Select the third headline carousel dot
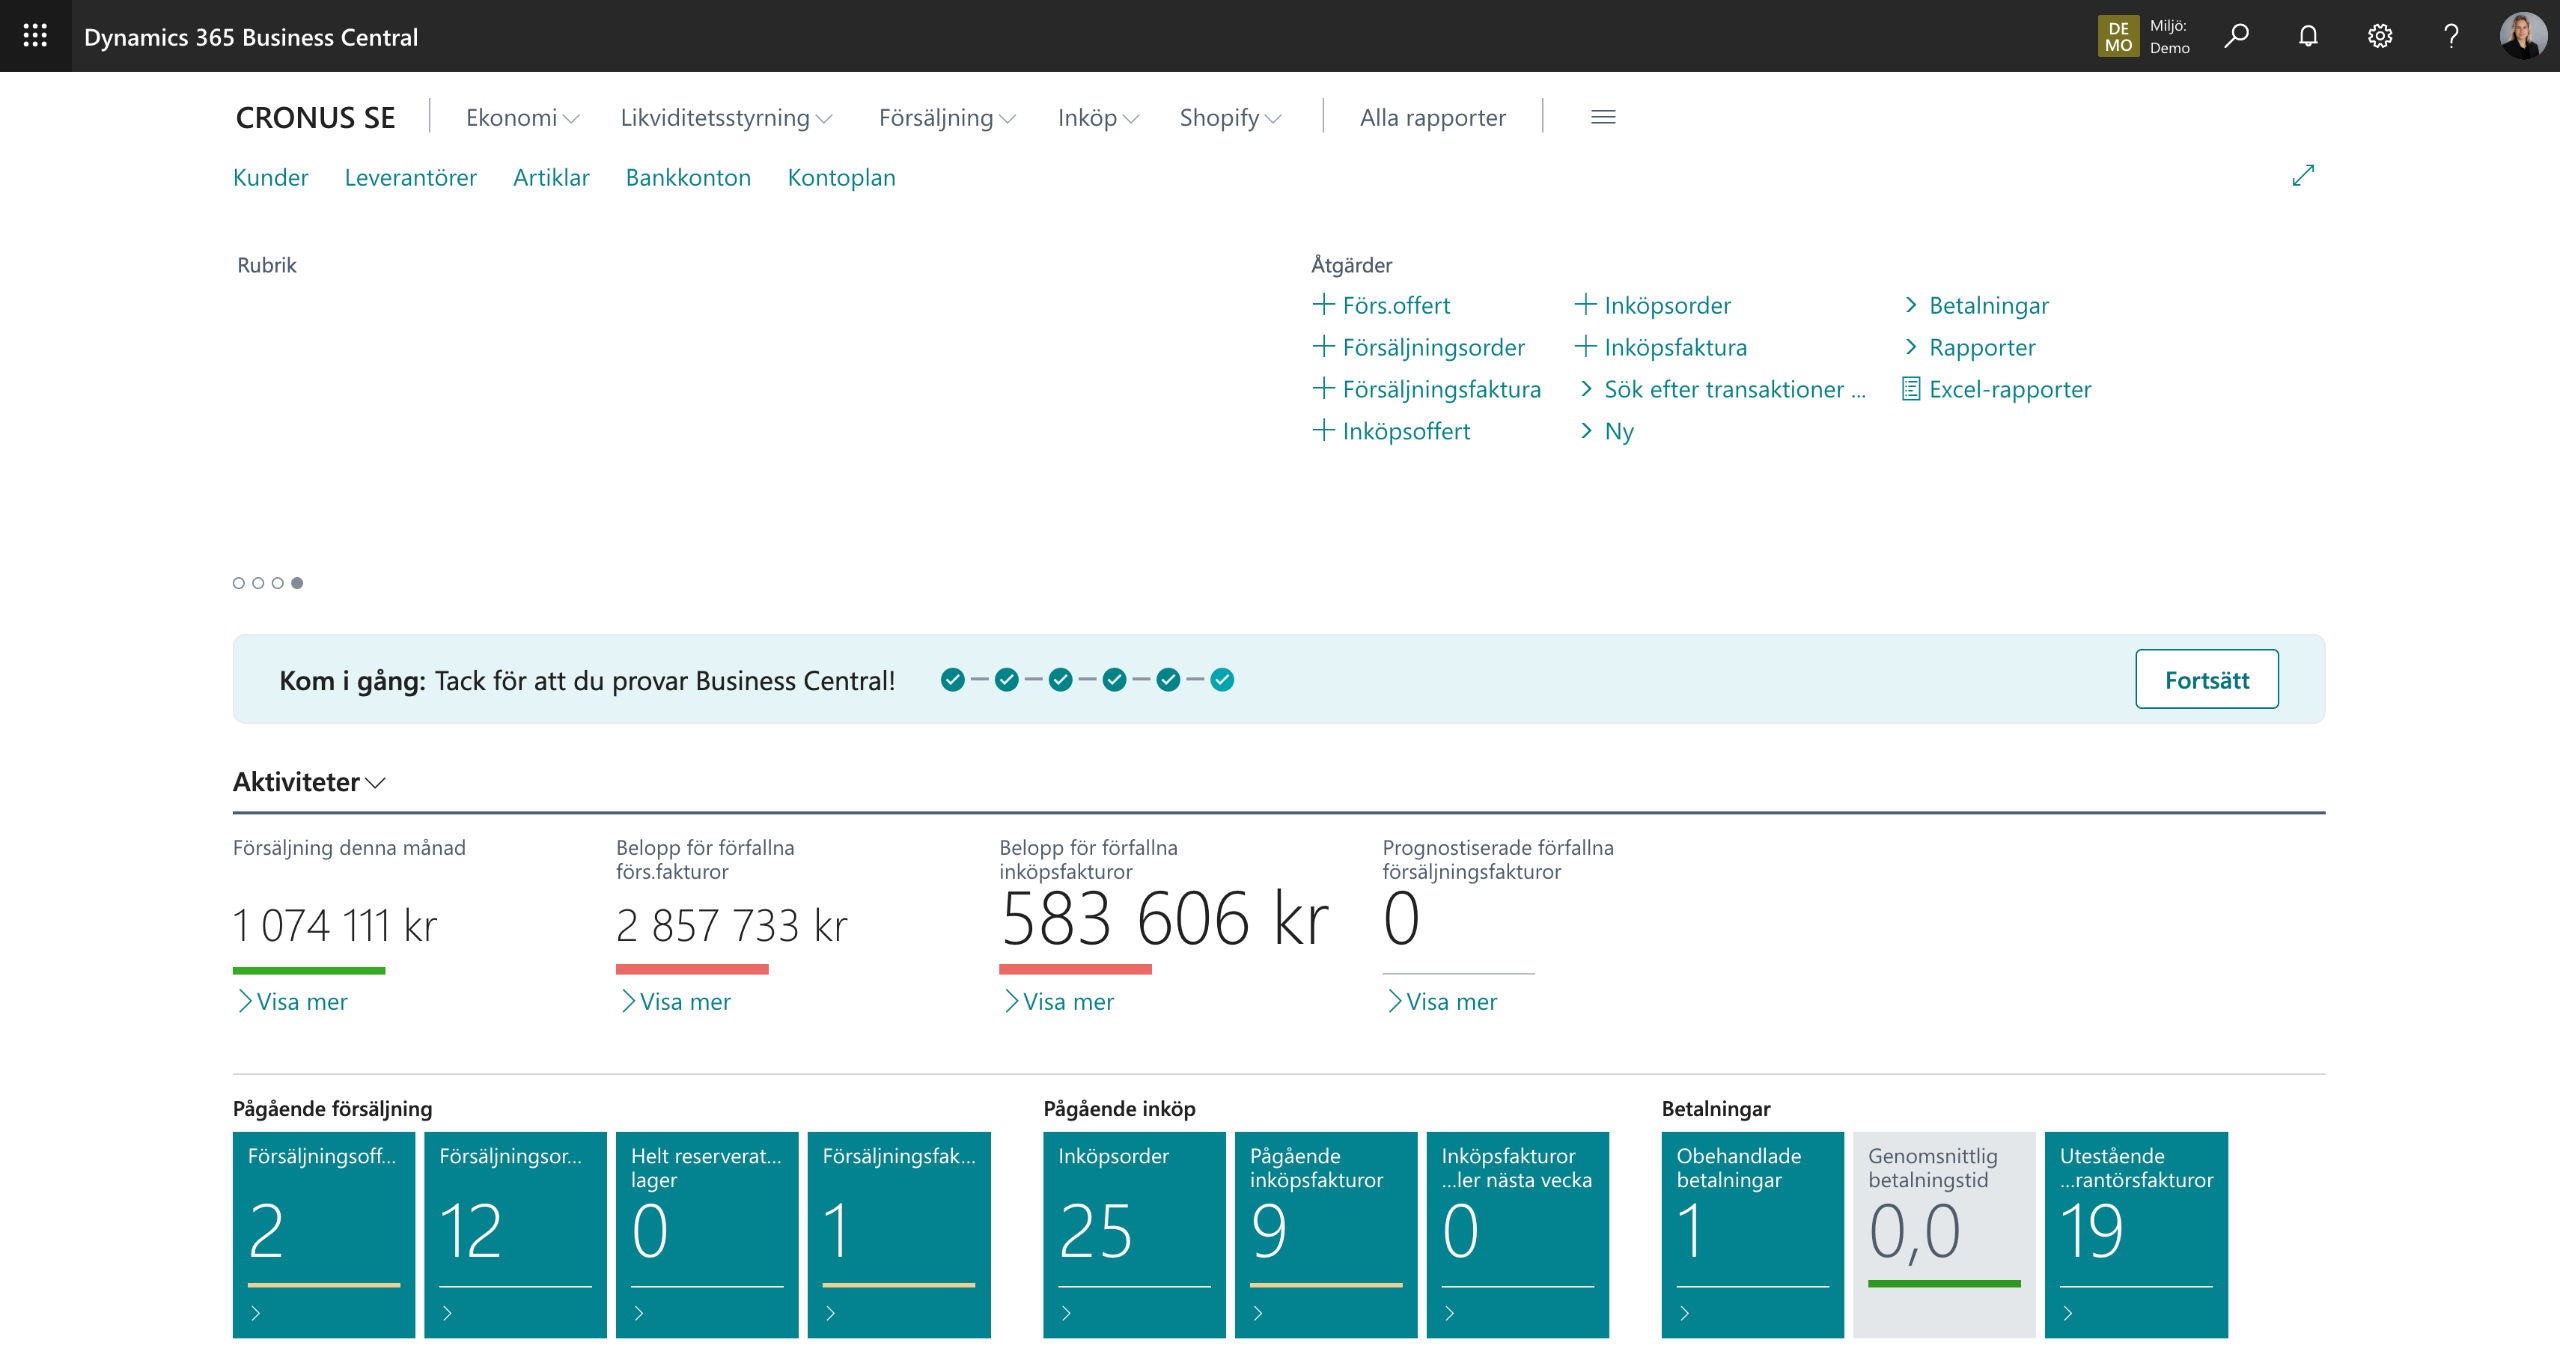This screenshot has height=1350, width=2560. click(x=278, y=583)
